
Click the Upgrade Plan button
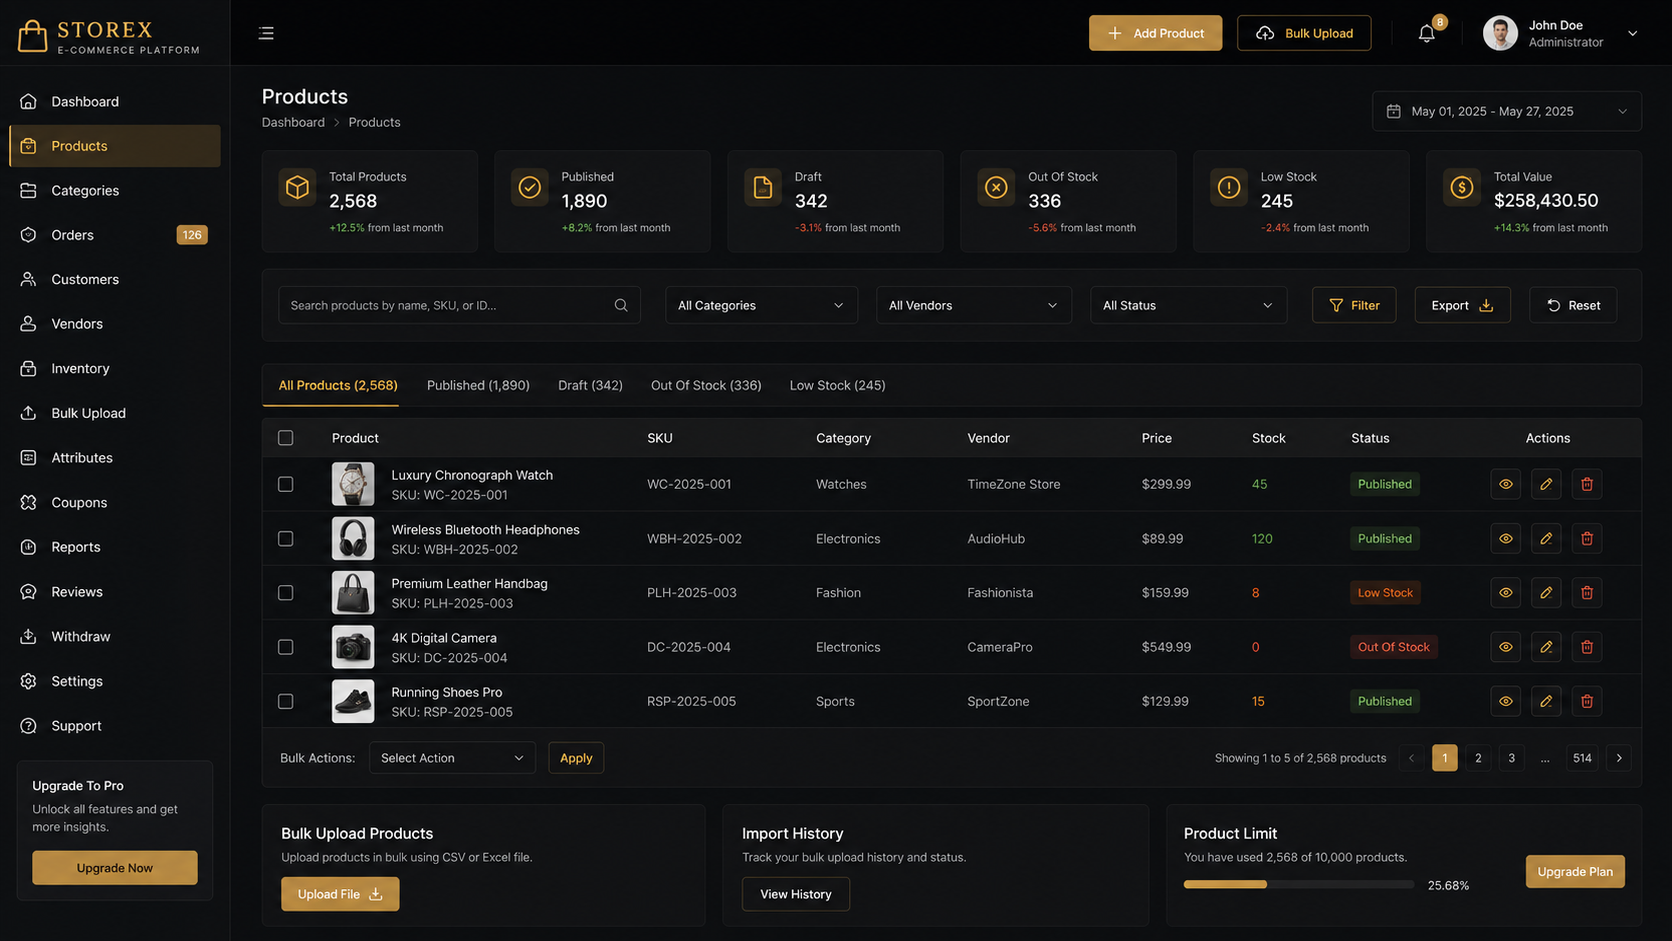[x=1575, y=871]
